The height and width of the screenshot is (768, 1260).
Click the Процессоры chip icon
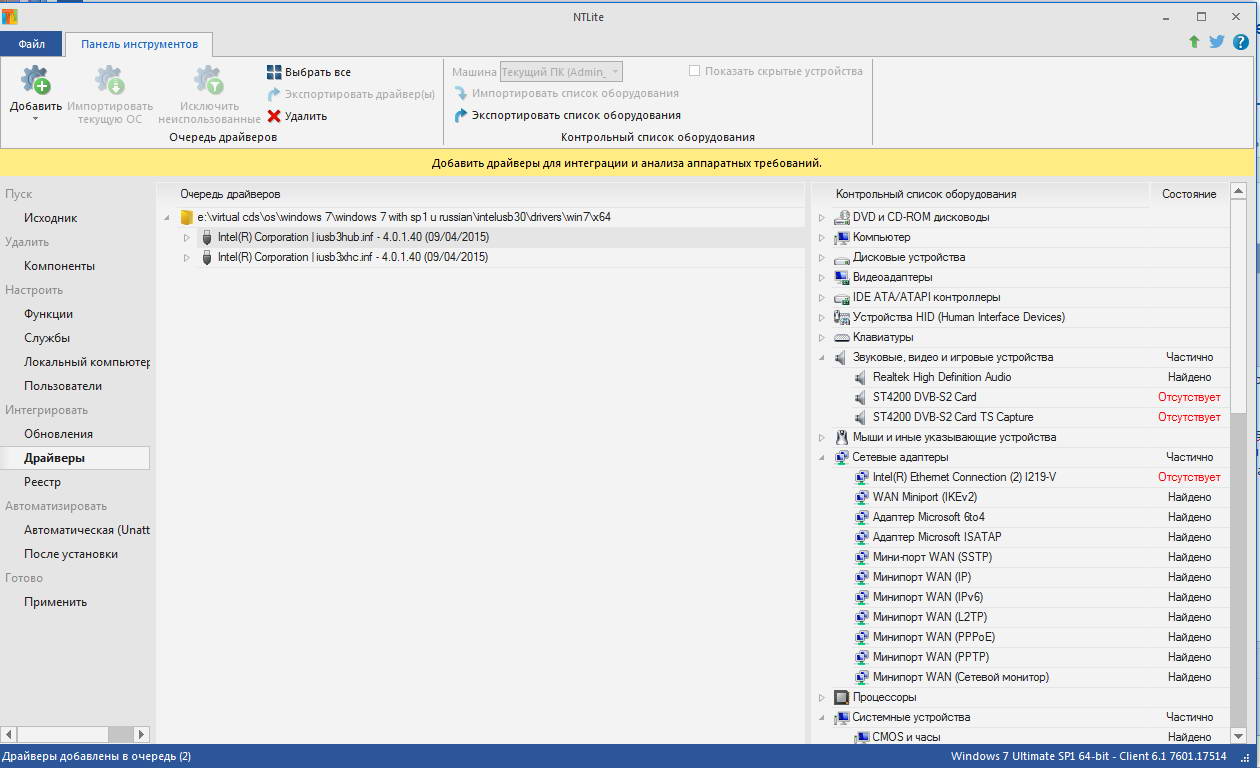click(x=841, y=697)
